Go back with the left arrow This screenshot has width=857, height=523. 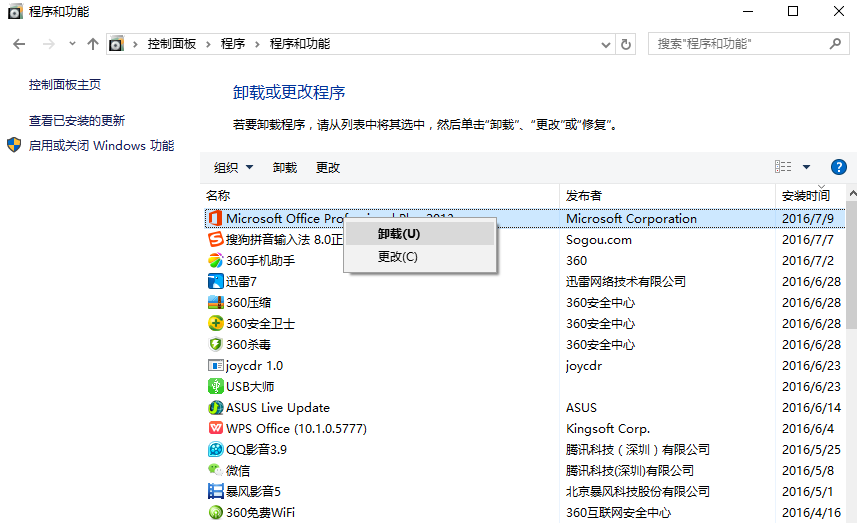19,44
